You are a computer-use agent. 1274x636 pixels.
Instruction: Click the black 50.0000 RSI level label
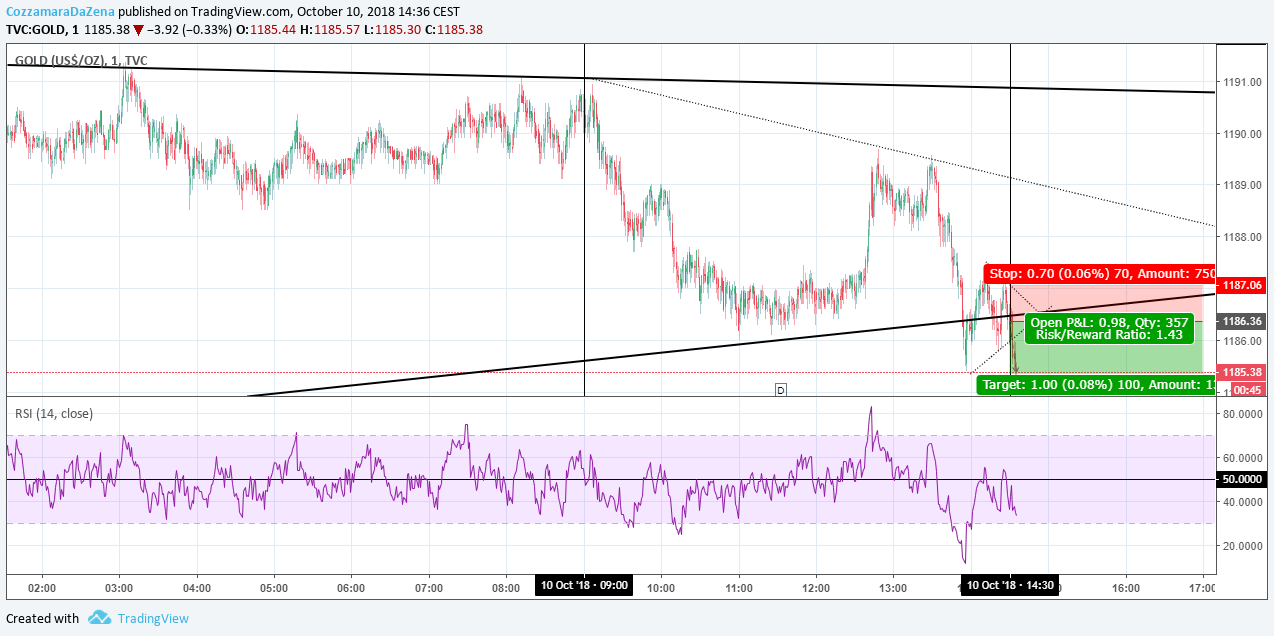pyautogui.click(x=1243, y=480)
